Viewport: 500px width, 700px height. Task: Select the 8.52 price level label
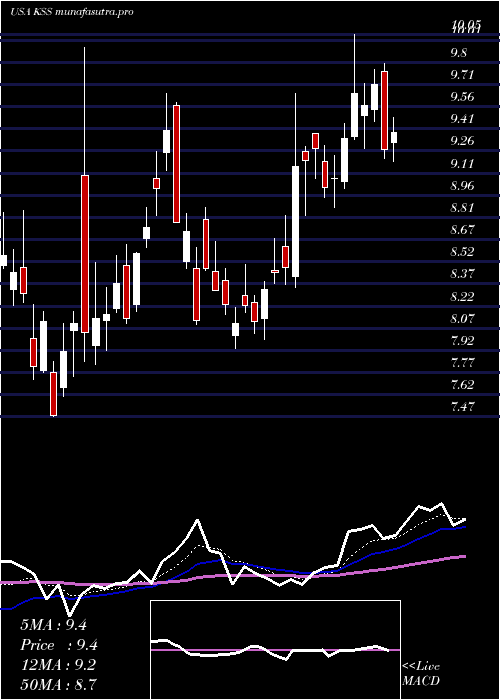coord(462,252)
